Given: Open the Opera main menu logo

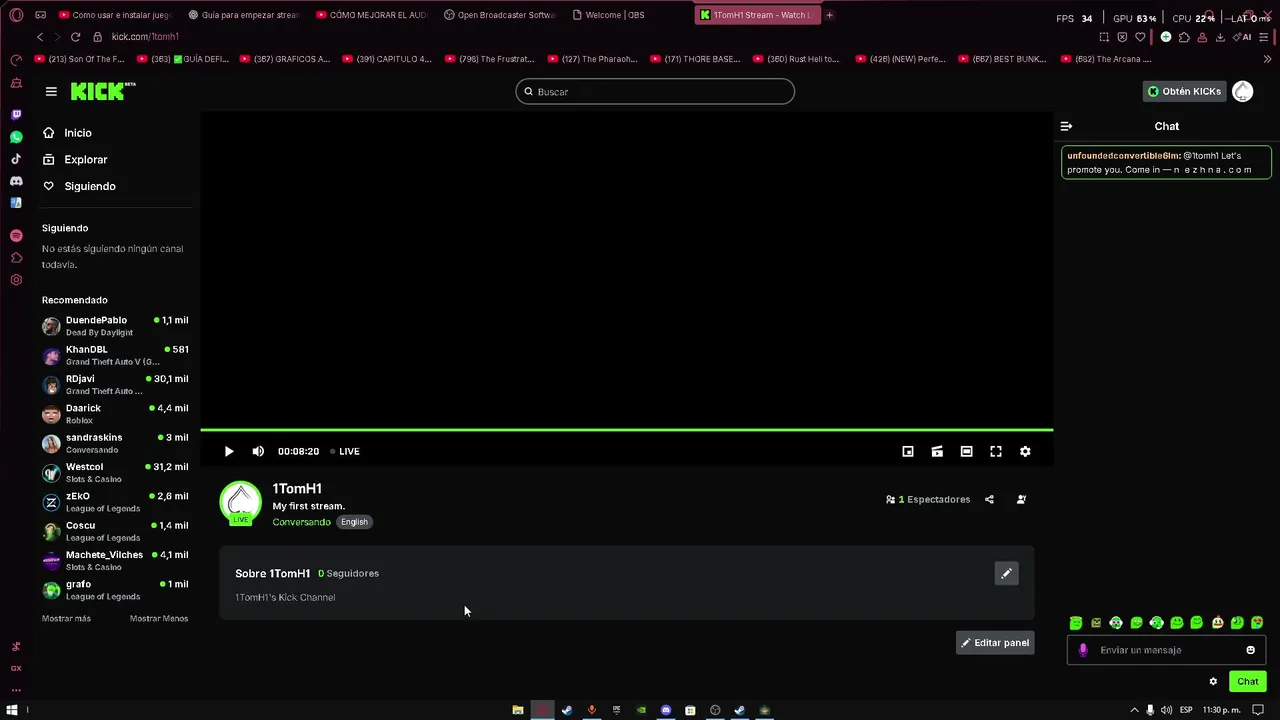Looking at the screenshot, I should click(x=16, y=15).
